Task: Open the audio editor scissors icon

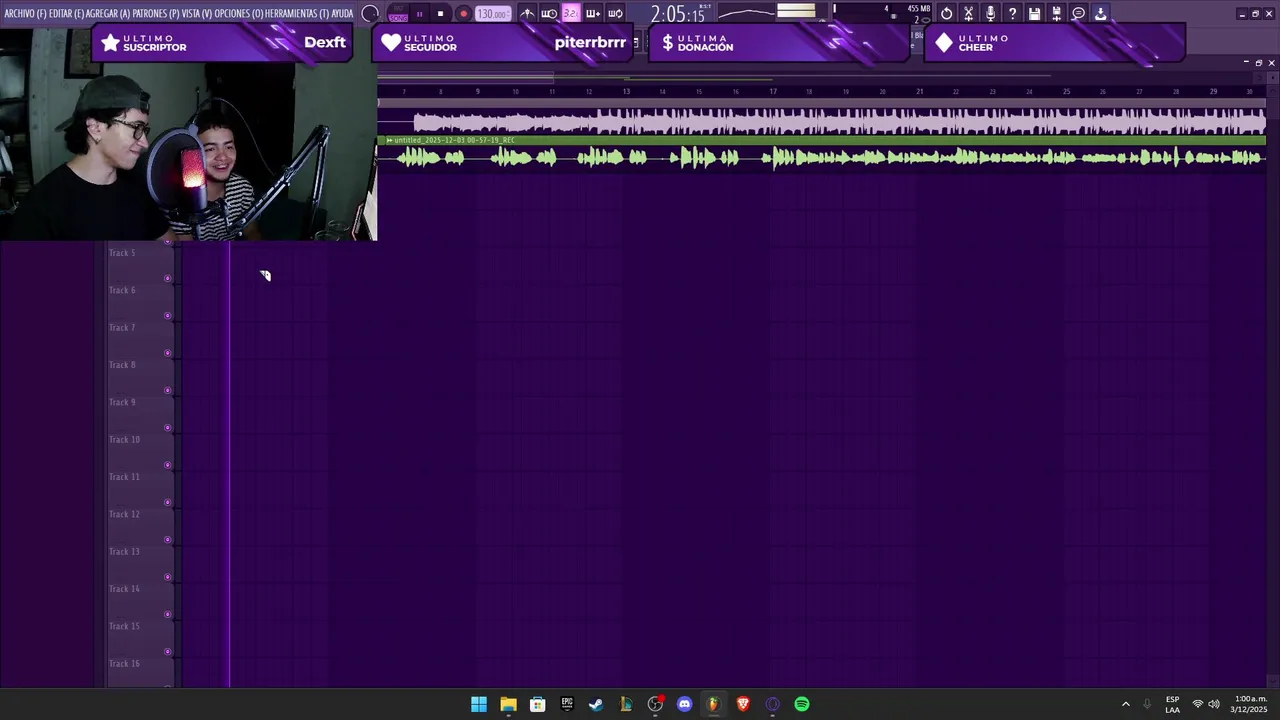Action: click(x=968, y=14)
